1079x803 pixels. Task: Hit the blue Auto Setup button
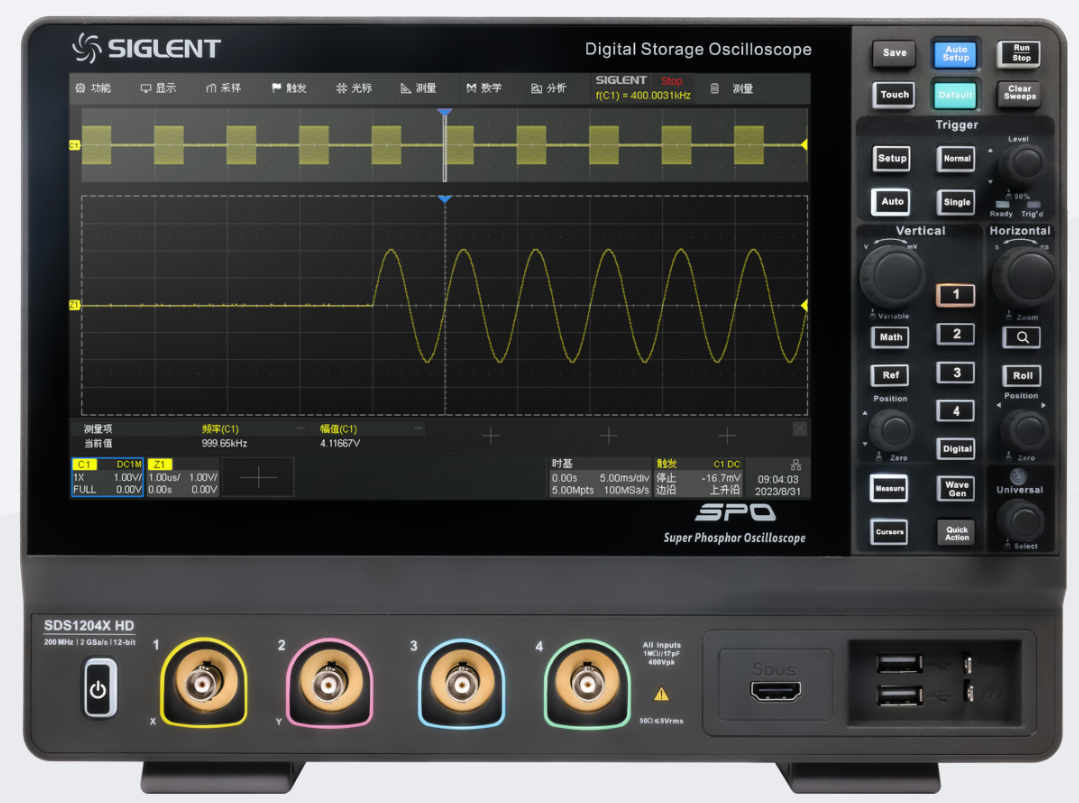tap(956, 54)
